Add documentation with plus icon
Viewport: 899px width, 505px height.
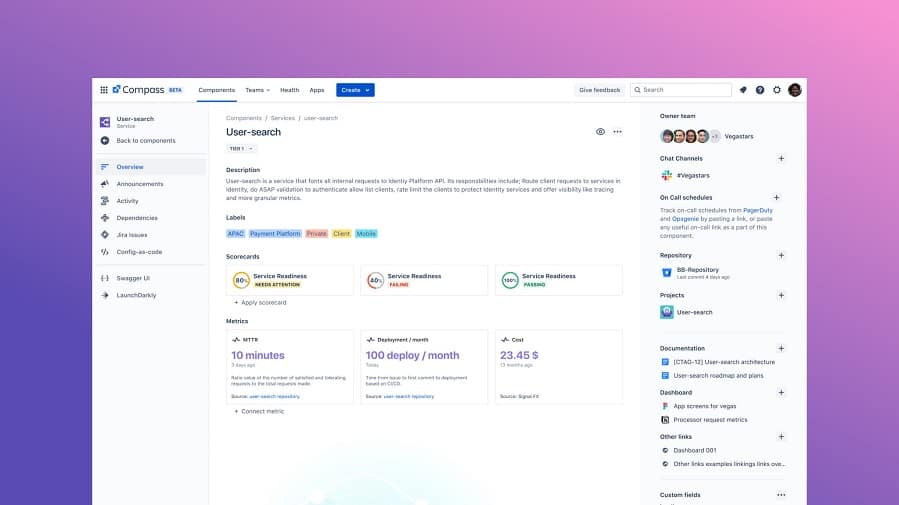pyautogui.click(x=781, y=348)
